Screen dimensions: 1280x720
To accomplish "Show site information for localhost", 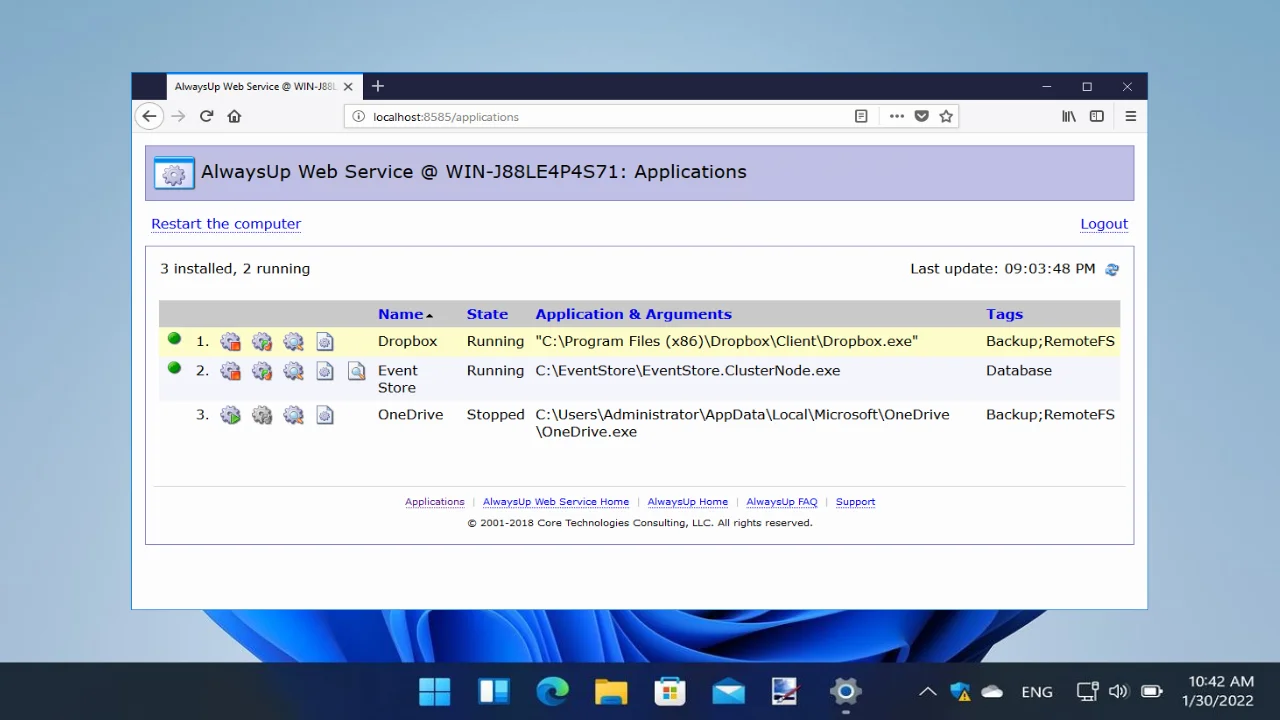I will 359,116.
